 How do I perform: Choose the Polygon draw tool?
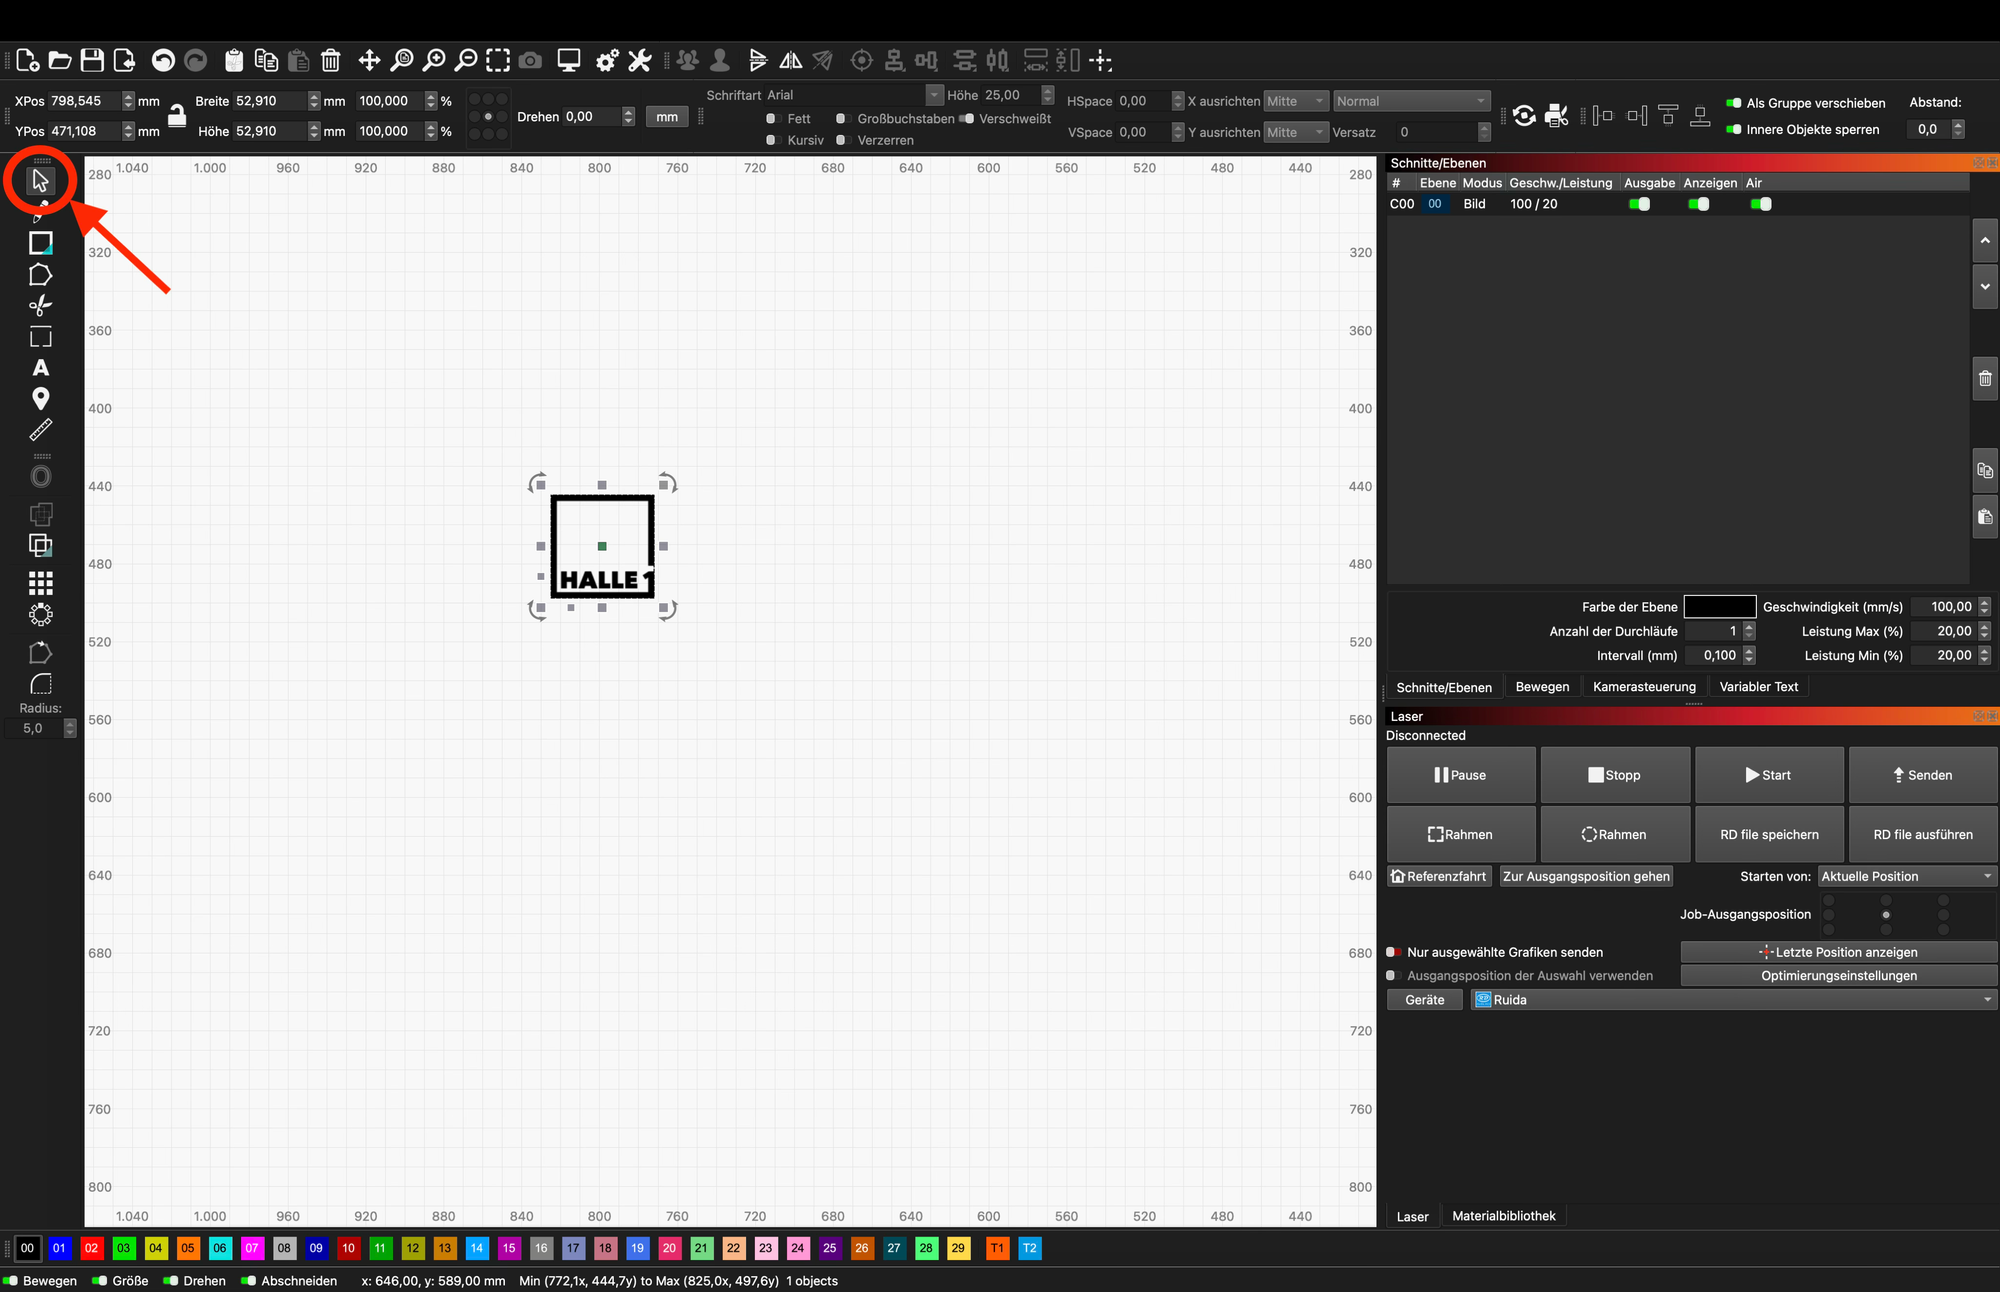pyautogui.click(x=40, y=275)
